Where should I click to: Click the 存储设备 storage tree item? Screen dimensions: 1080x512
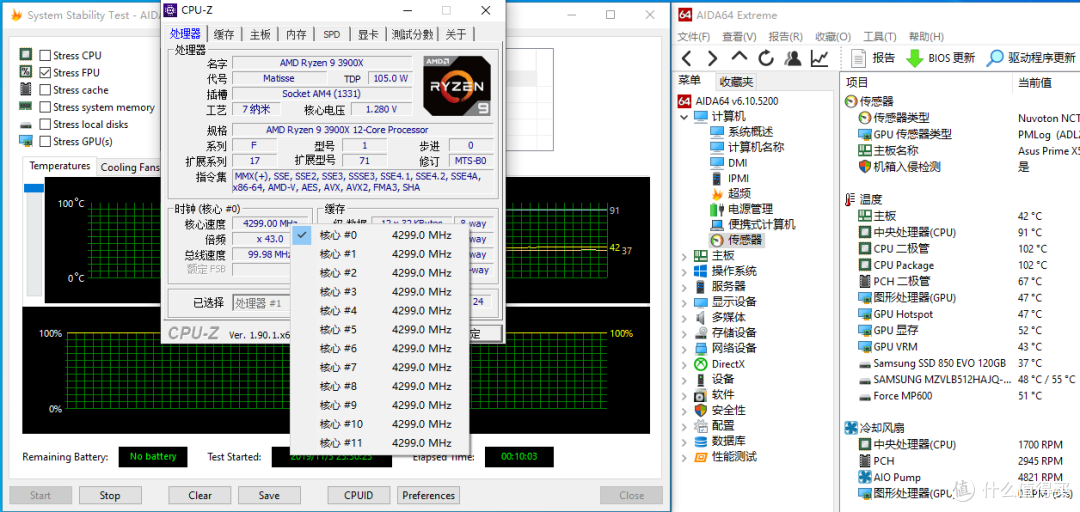click(726, 333)
